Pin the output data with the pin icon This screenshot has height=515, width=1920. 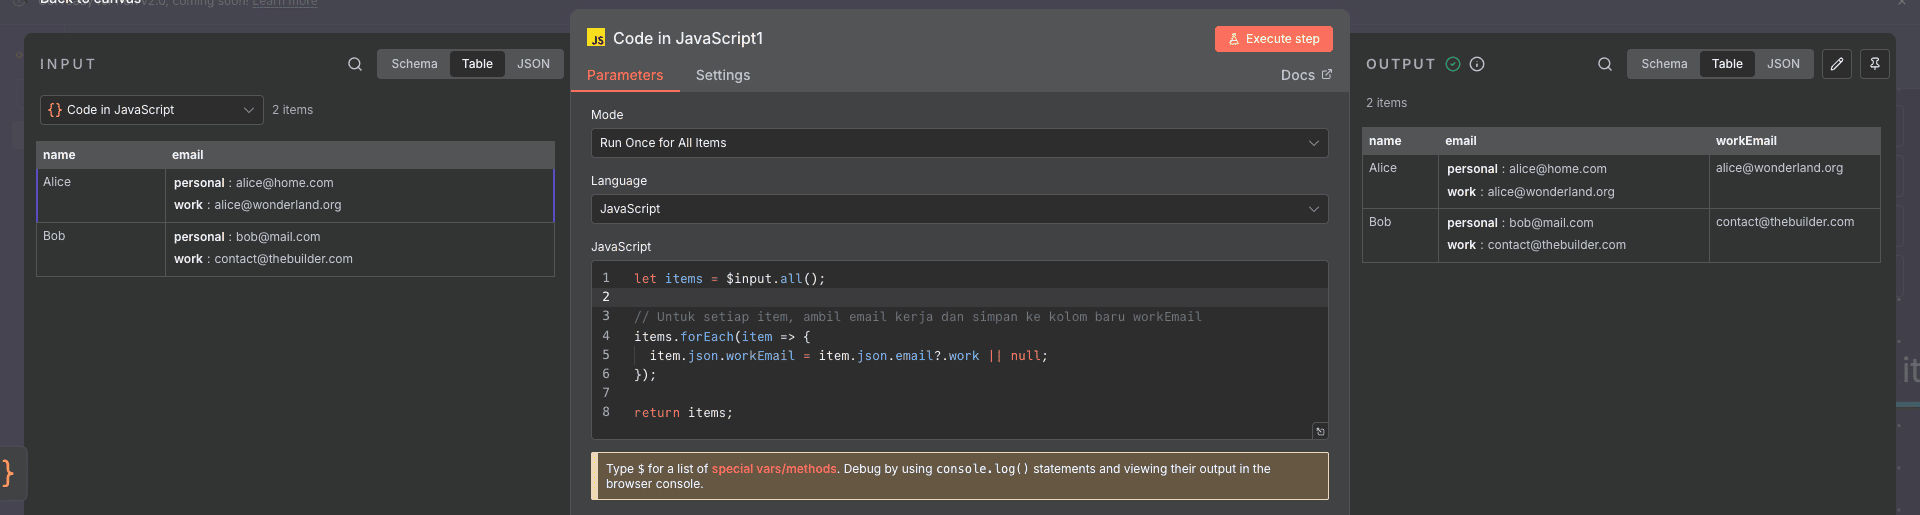(1875, 64)
